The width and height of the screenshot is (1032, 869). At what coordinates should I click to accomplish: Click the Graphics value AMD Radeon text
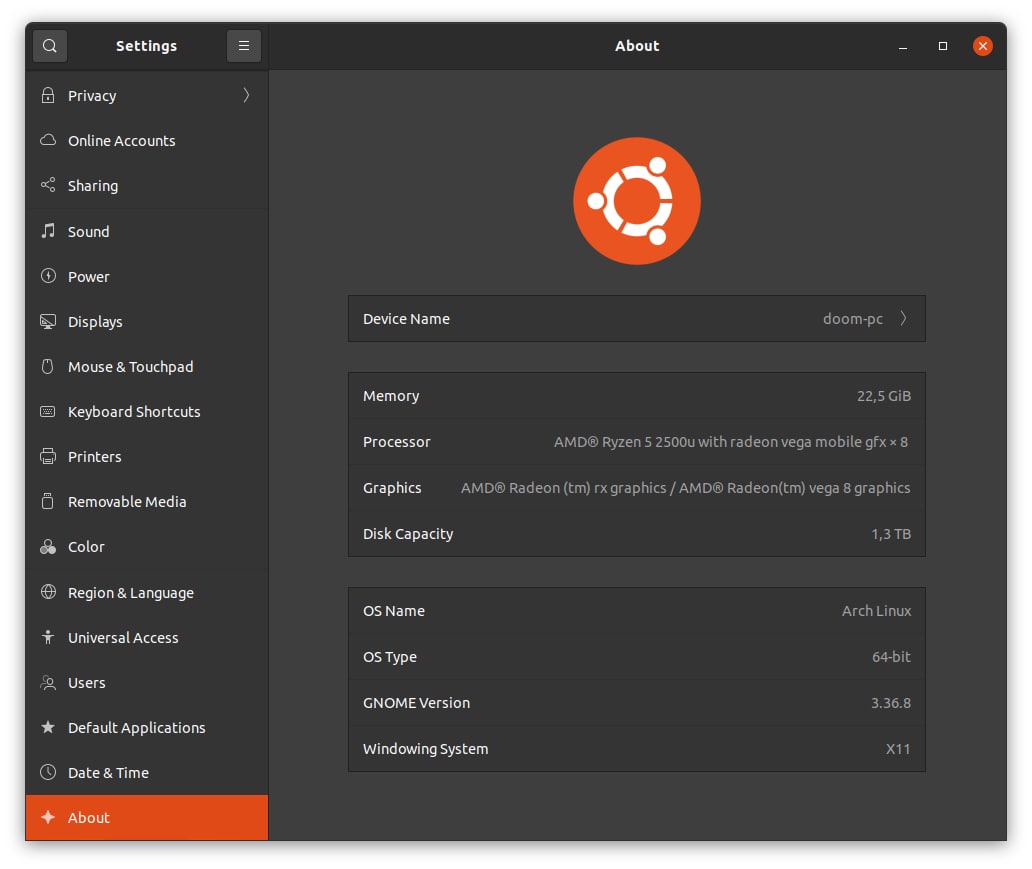click(685, 488)
